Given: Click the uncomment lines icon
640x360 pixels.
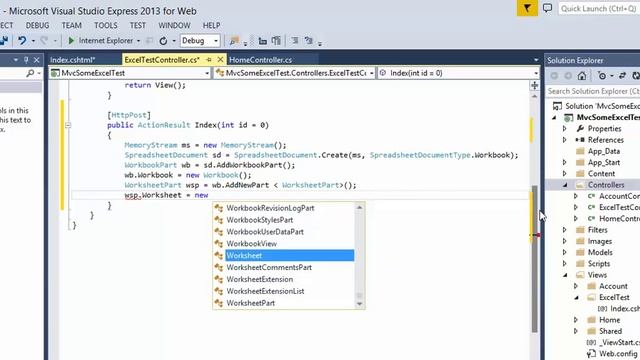Looking at the screenshot, I should (309, 41).
